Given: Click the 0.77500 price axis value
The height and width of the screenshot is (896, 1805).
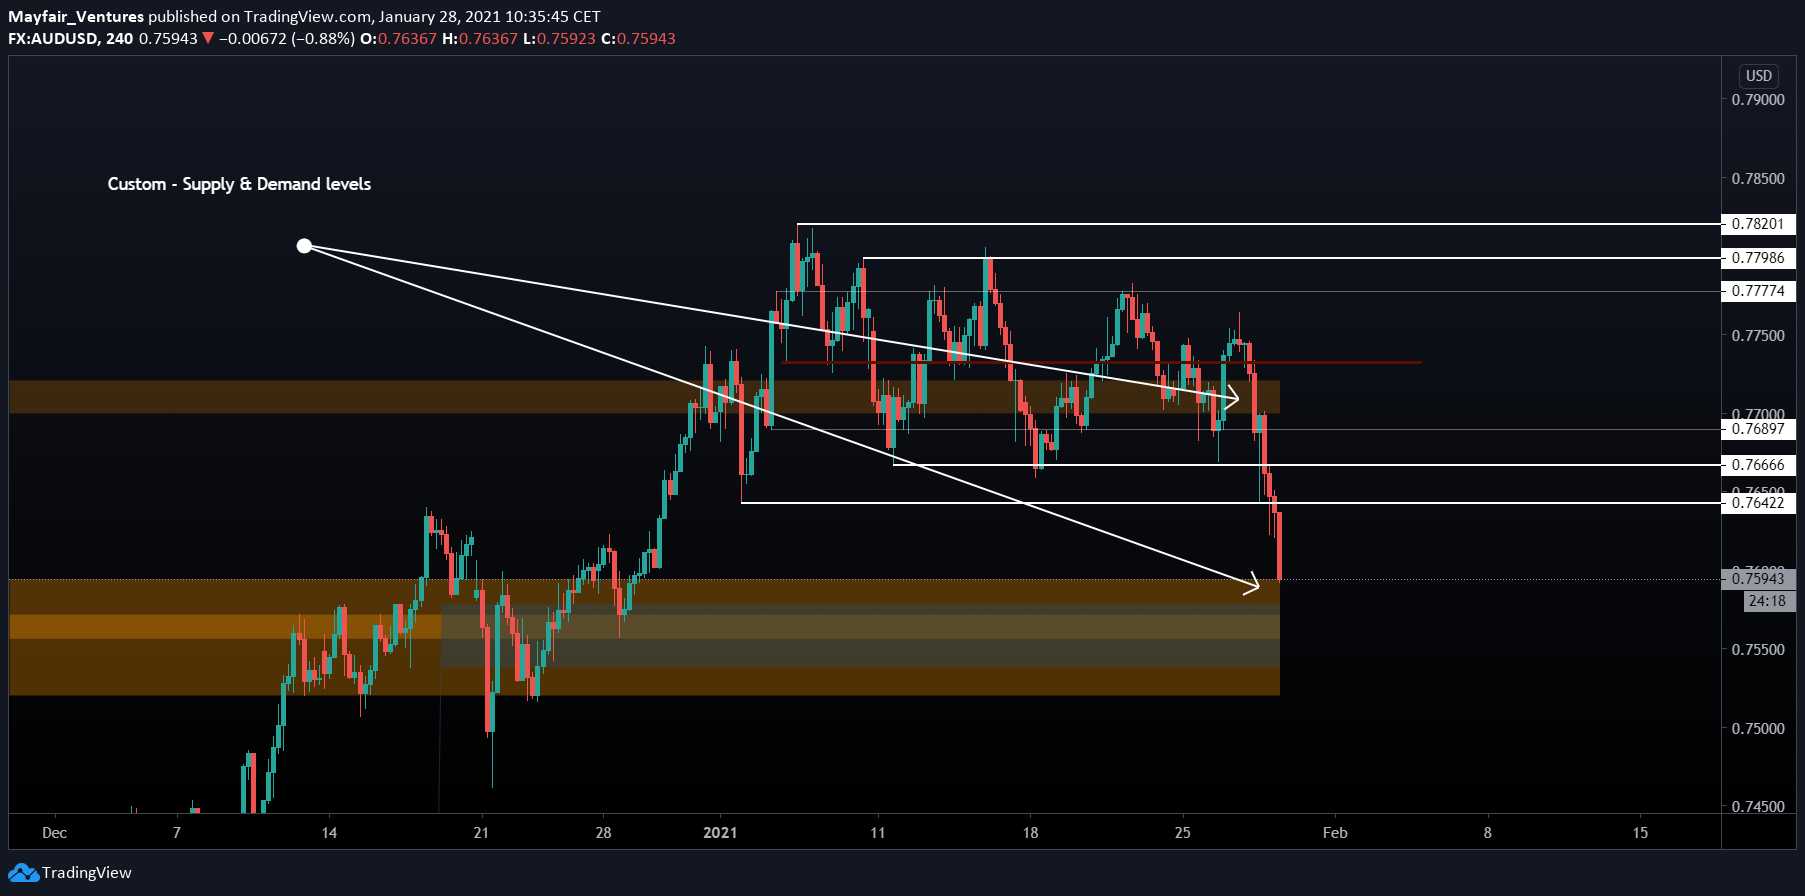Looking at the screenshot, I should click(x=1758, y=336).
